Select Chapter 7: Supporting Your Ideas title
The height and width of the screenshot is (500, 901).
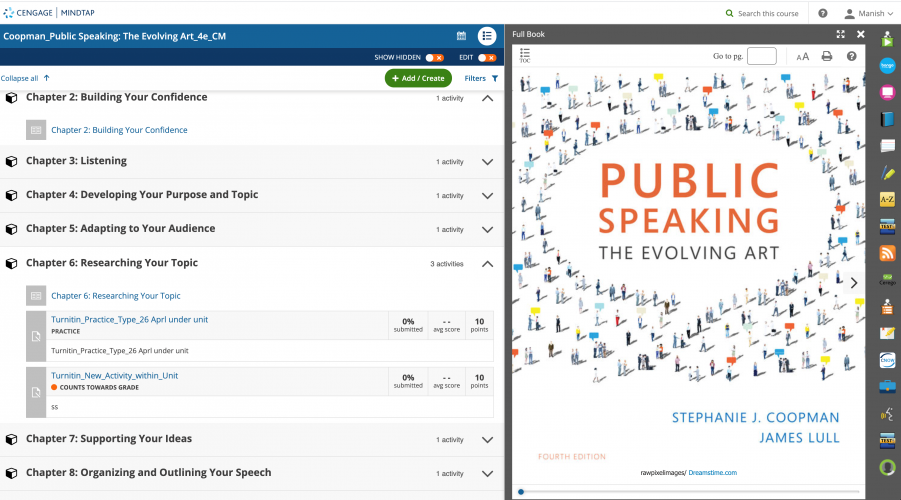tap(109, 439)
